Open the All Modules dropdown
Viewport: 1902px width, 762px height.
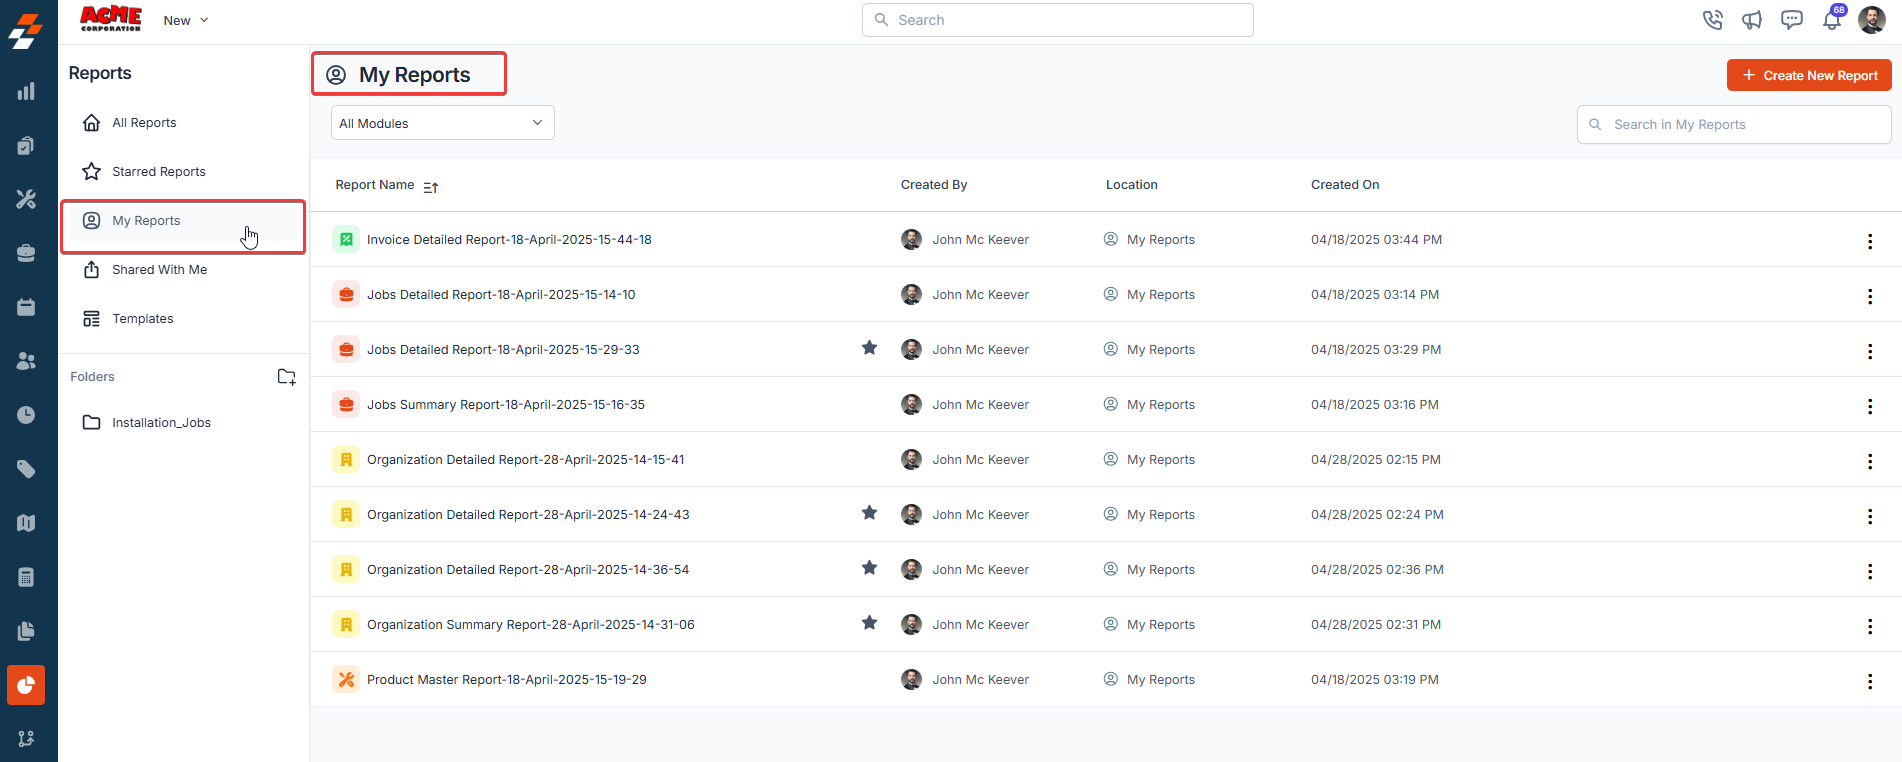pyautogui.click(x=442, y=123)
